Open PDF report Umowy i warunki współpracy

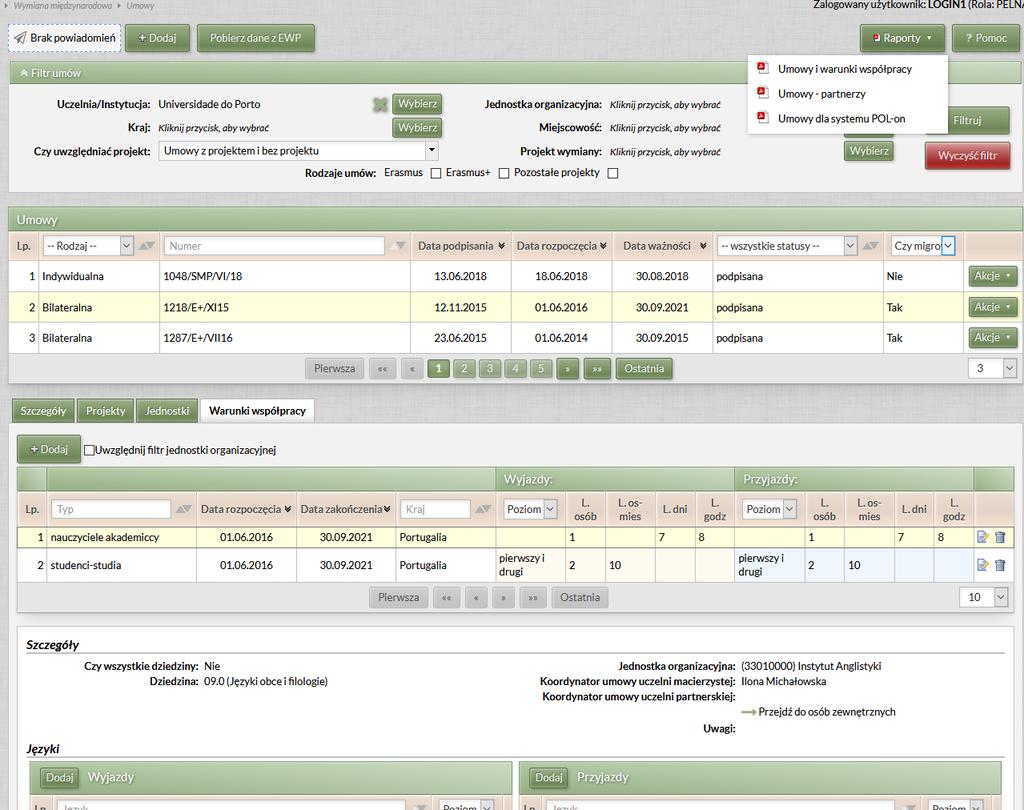tap(844, 69)
